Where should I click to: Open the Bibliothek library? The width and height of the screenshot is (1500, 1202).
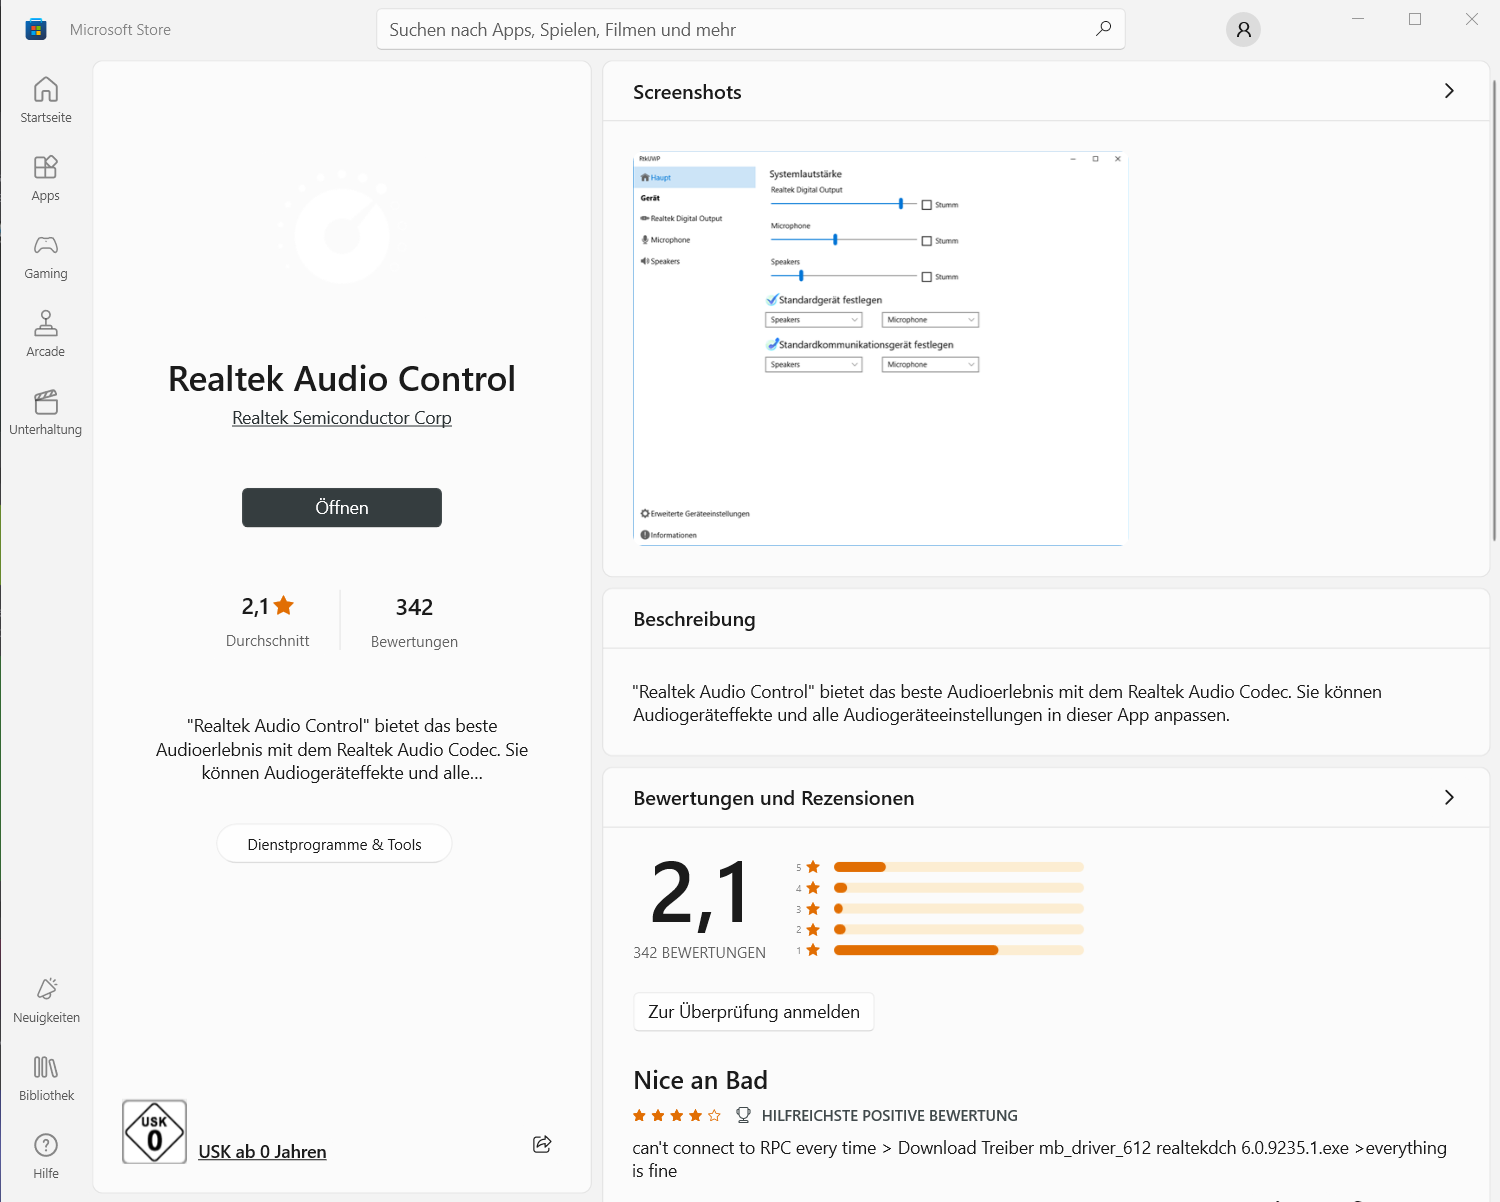[x=46, y=1078]
